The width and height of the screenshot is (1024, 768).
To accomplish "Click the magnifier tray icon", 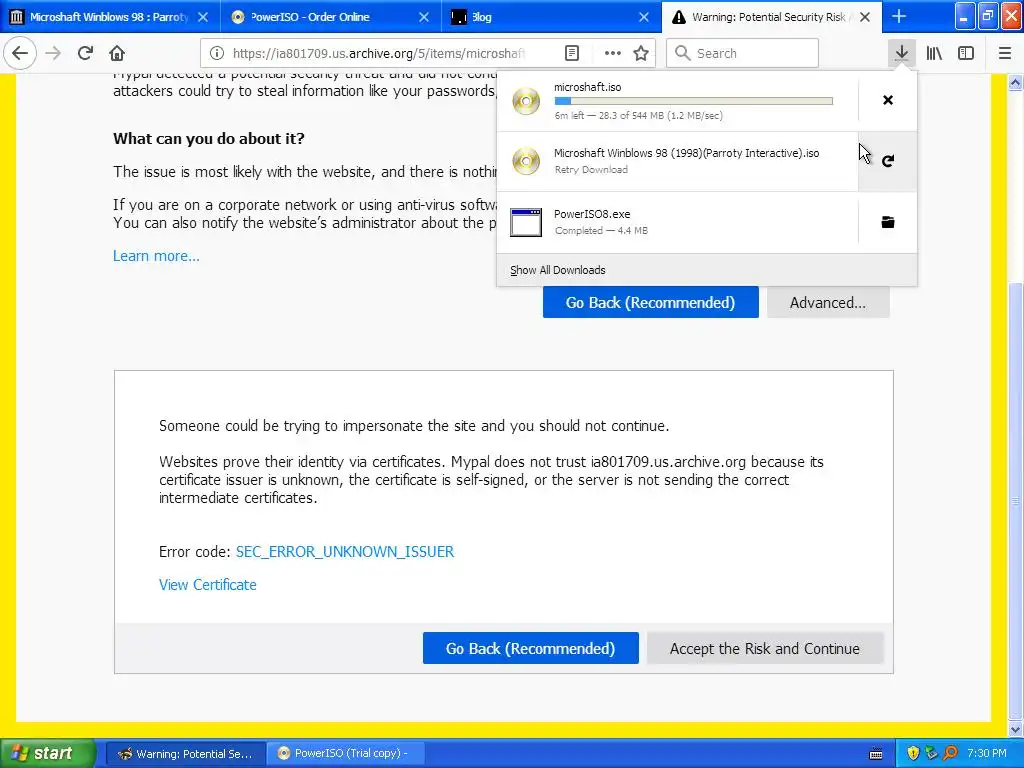I will [950, 754].
